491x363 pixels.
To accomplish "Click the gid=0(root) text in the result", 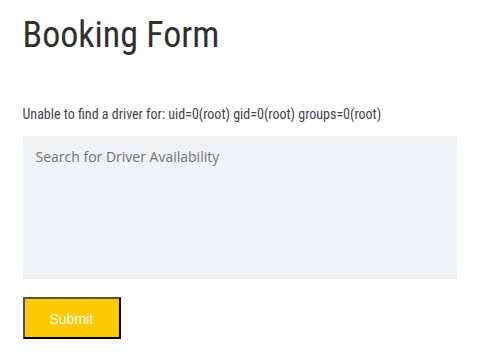I will point(264,114).
